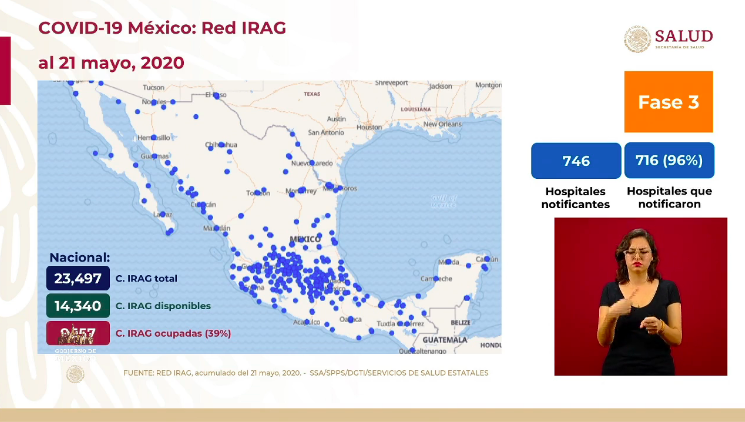Viewport: 745px width, 422px height.
Task: Click the Texas label on the map
Action: pyautogui.click(x=311, y=94)
